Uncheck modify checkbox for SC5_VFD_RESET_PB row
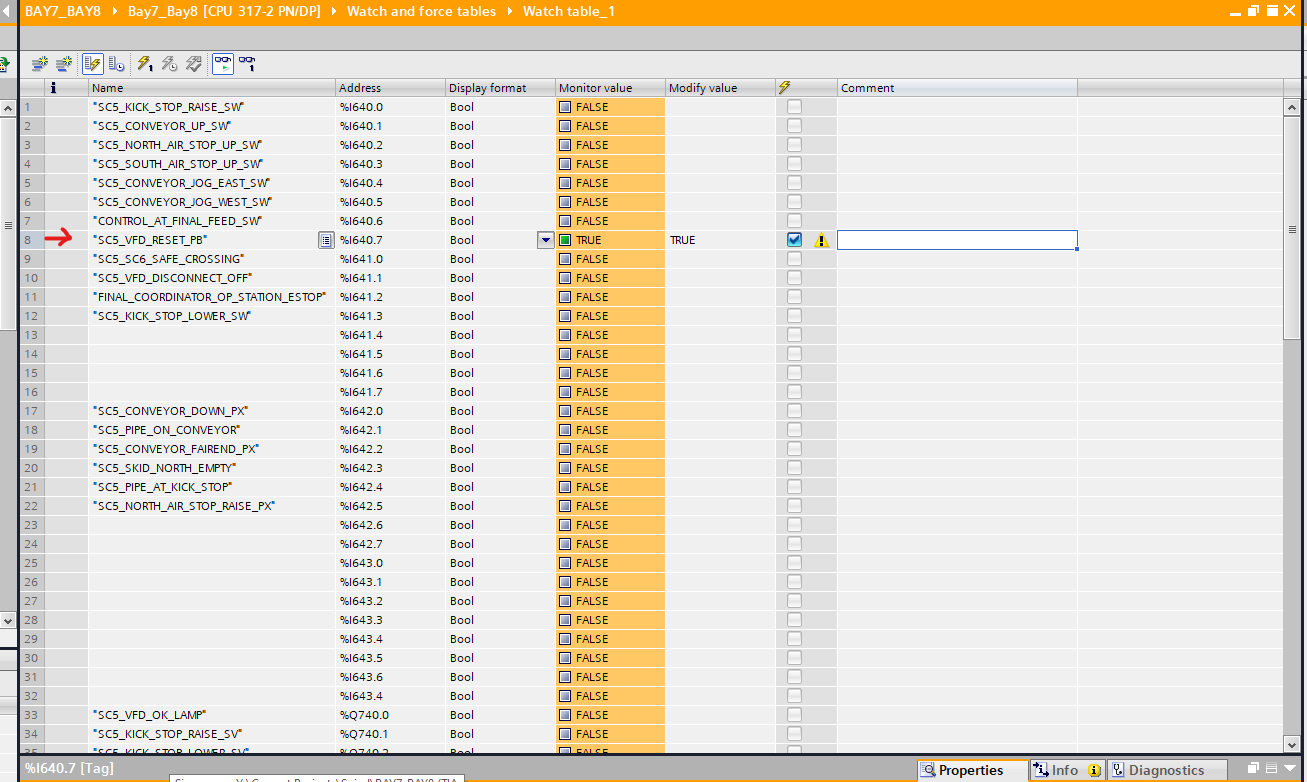Image resolution: width=1307 pixels, height=782 pixels. pyautogui.click(x=794, y=240)
